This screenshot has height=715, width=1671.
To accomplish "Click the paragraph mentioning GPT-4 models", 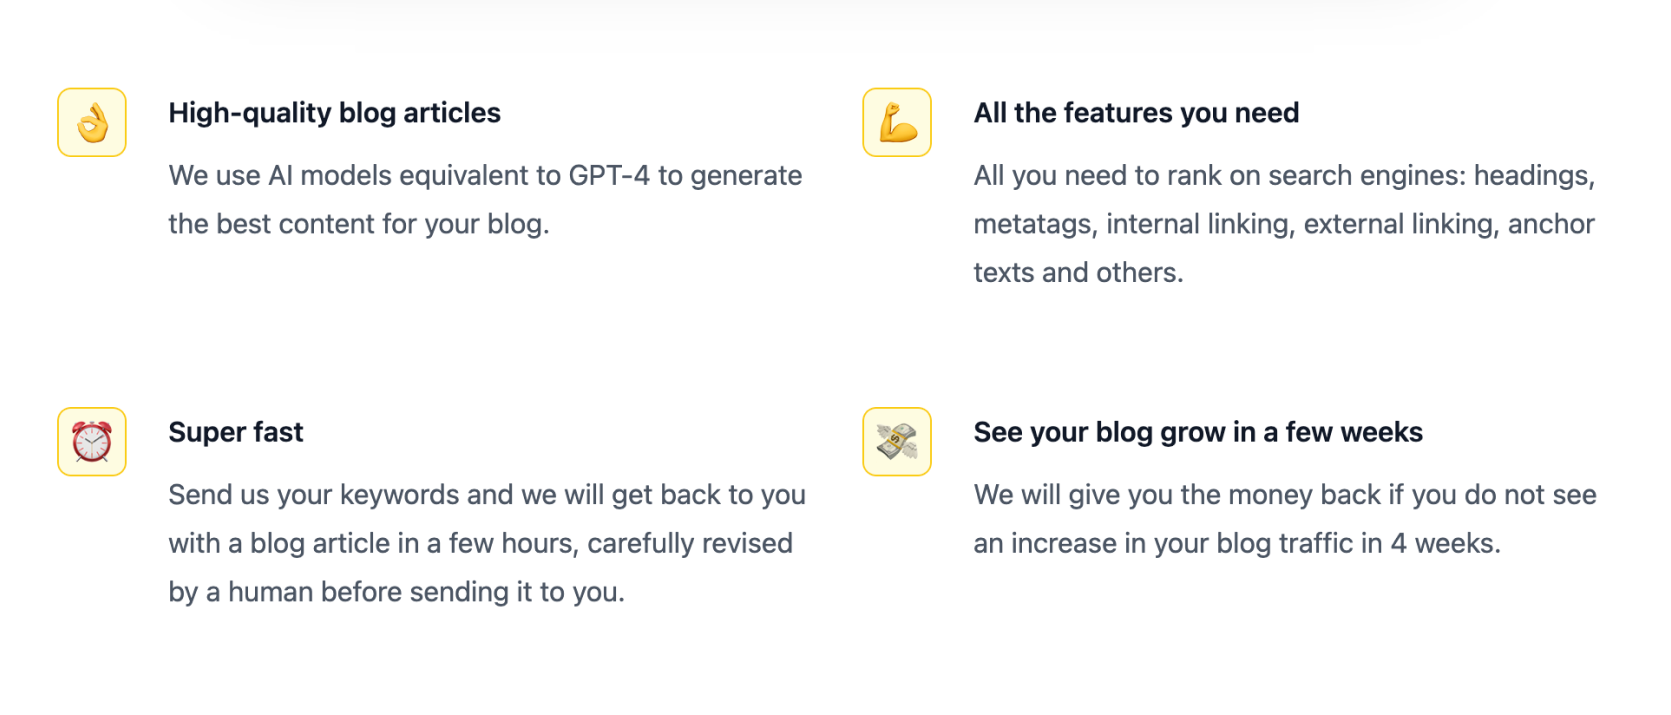I will click(x=485, y=200).
